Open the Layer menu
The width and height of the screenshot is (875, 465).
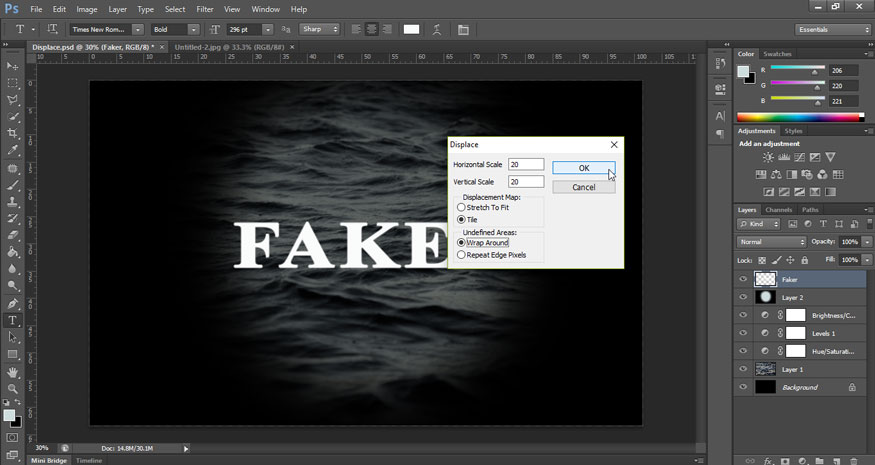[x=117, y=9]
